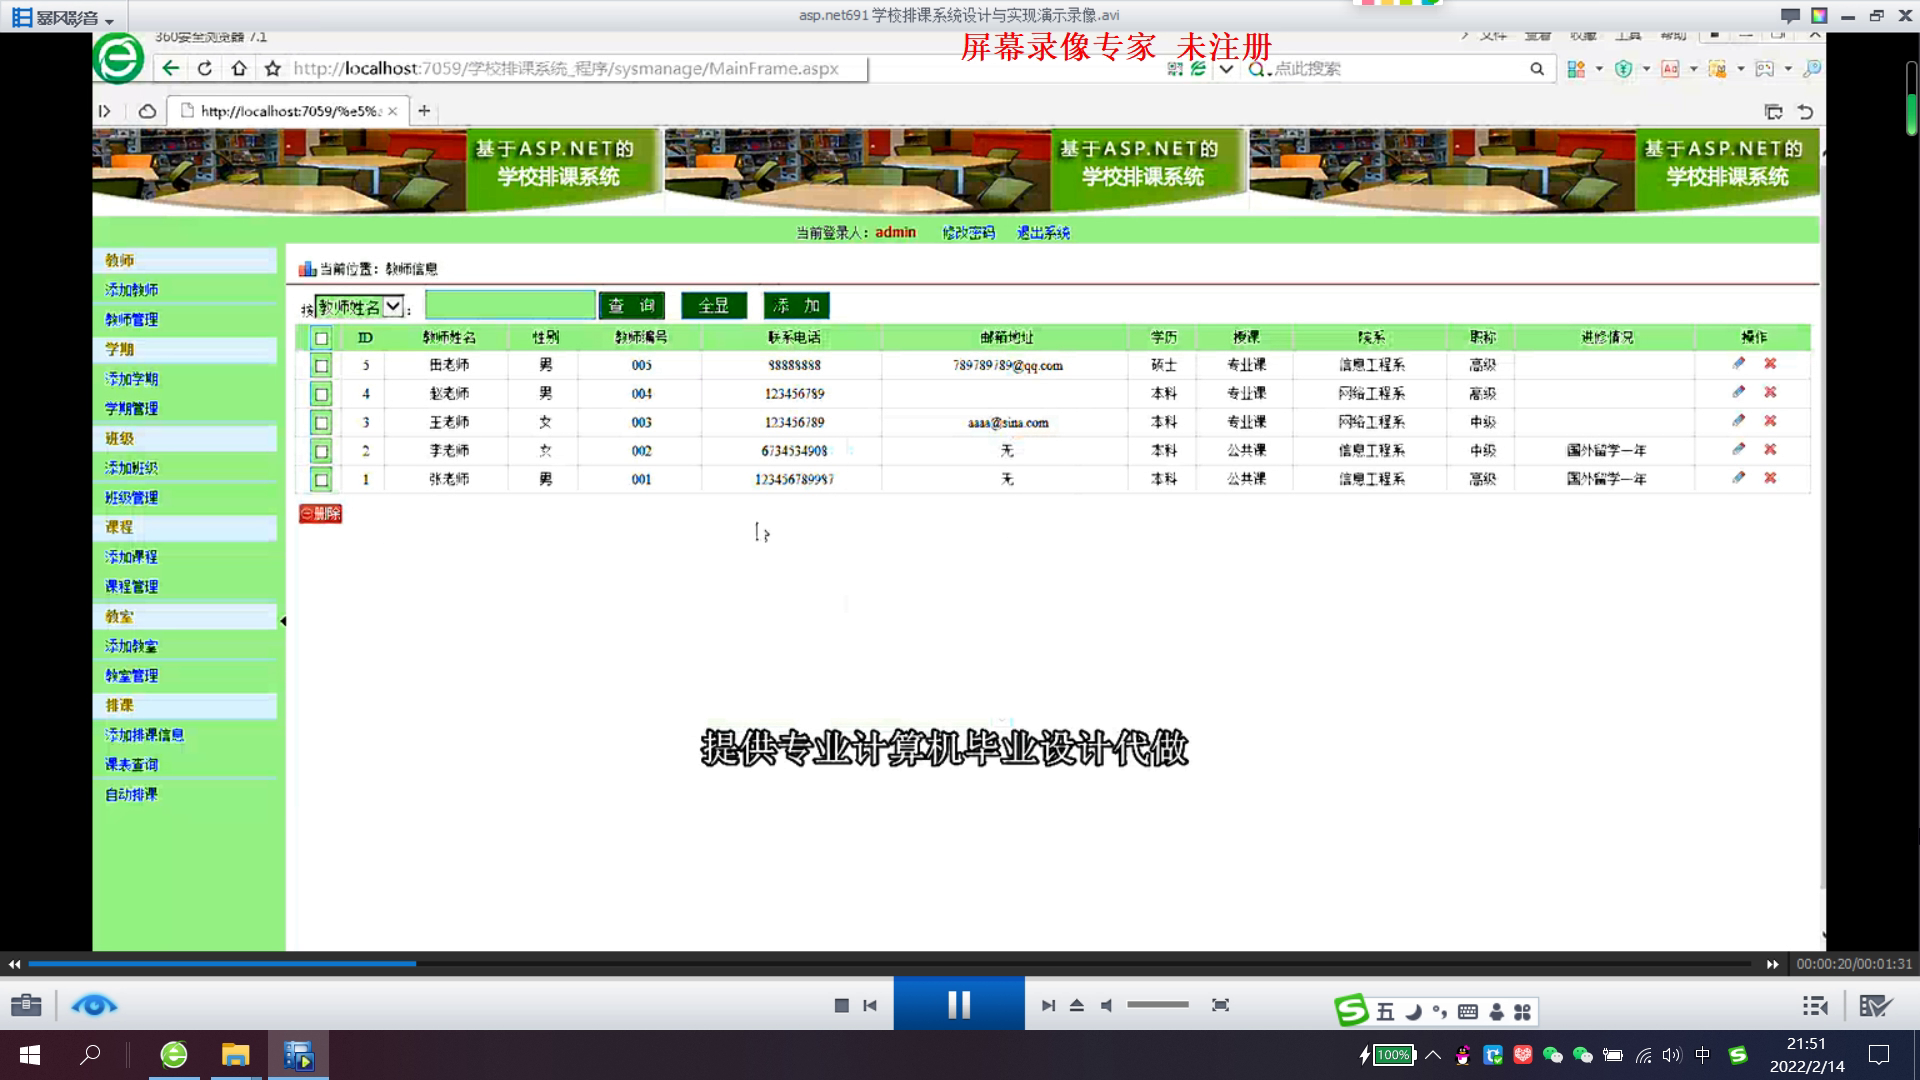Image resolution: width=1920 pixels, height=1080 pixels.
Task: Click the red 删除 button below table
Action: click(321, 514)
